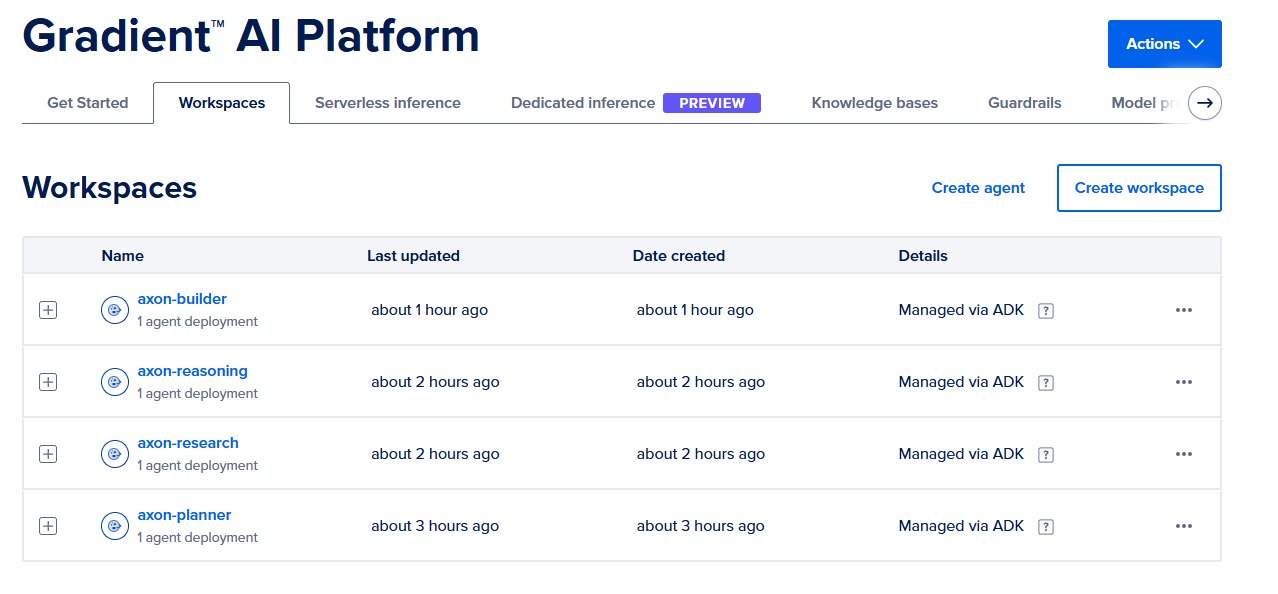This screenshot has width=1278, height=594.
Task: Click the Details column header
Action: (923, 256)
